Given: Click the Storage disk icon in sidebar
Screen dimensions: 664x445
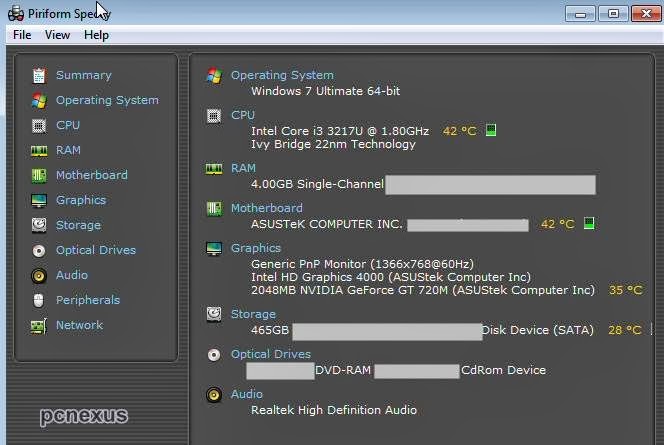Looking at the screenshot, I should pos(39,225).
